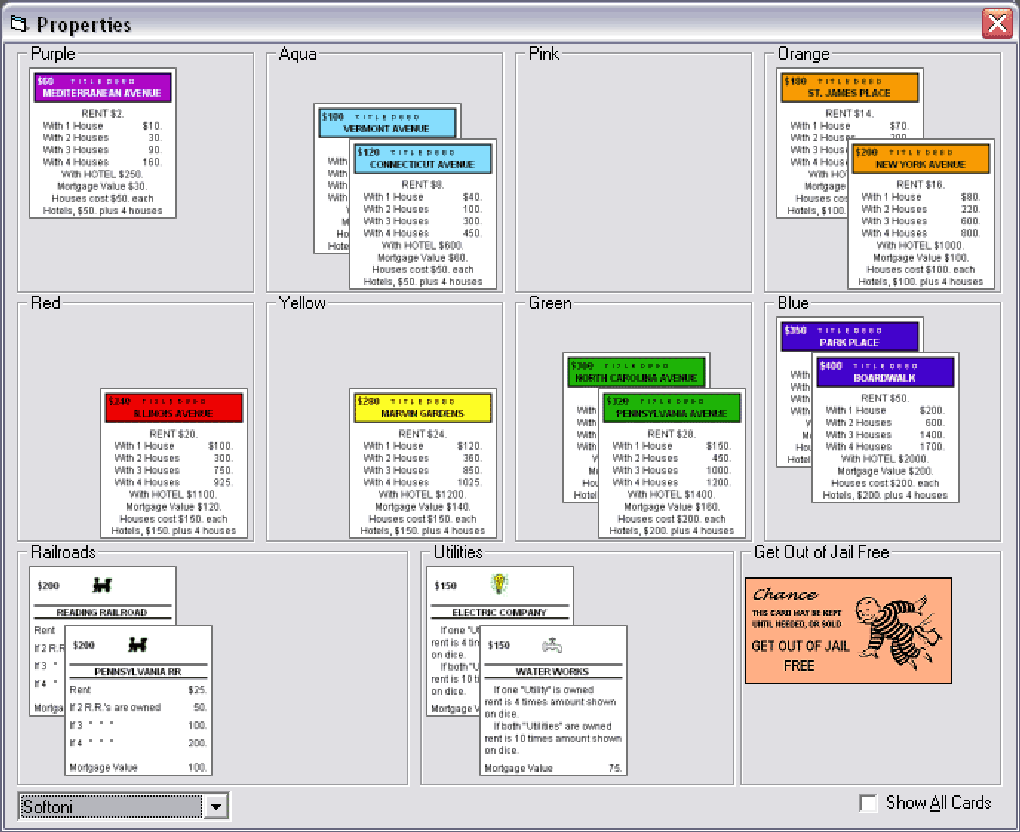Open the player dropdown arrow next to Softoni
The height and width of the screenshot is (832, 1020).
click(x=216, y=807)
